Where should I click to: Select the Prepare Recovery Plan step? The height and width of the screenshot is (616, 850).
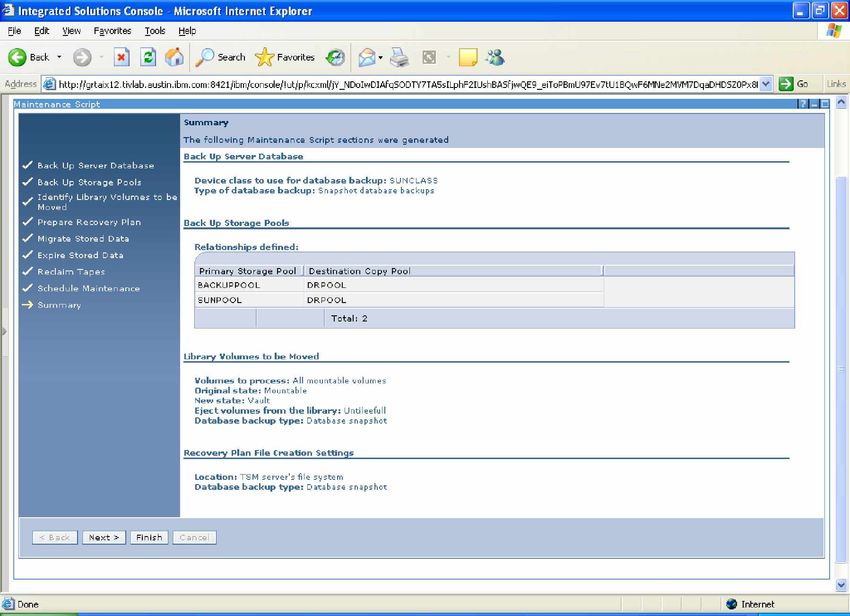(89, 222)
